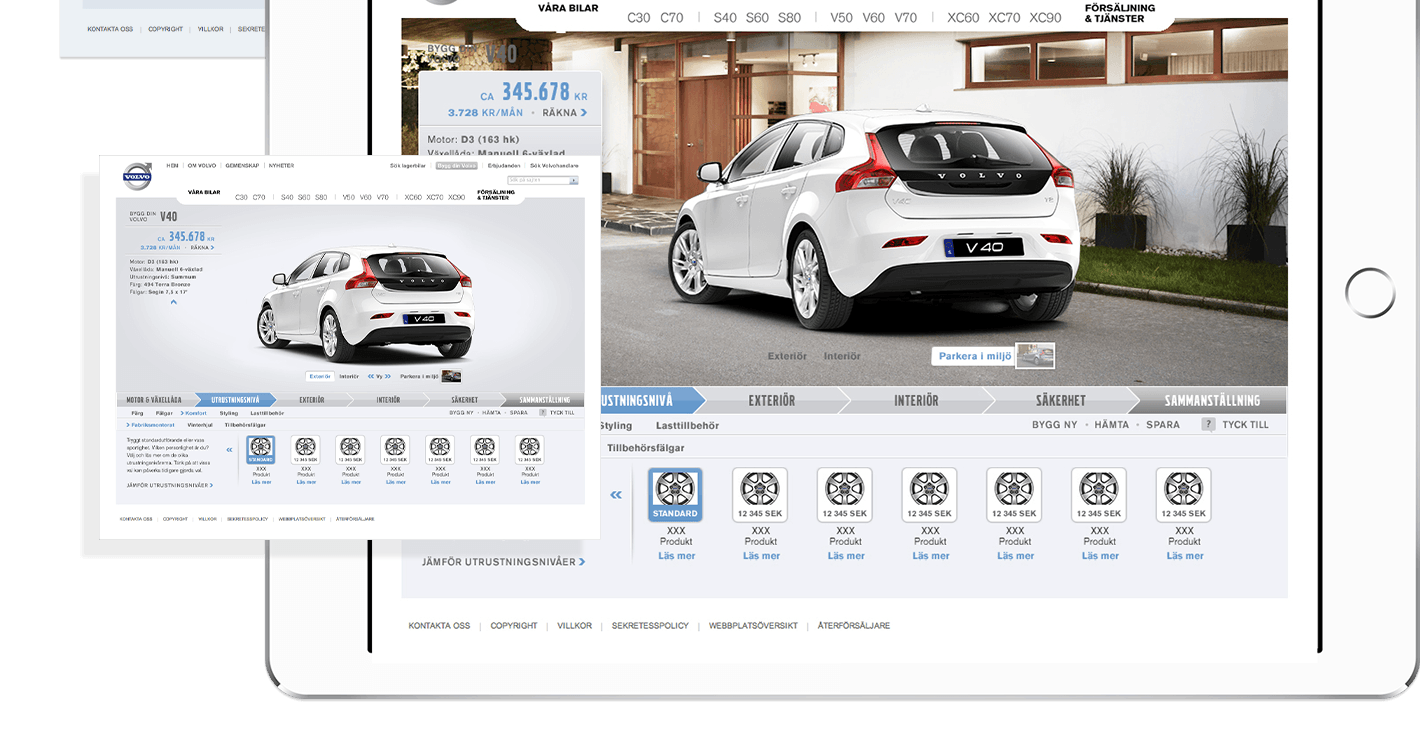Open S40 model in tablet view

click(725, 18)
